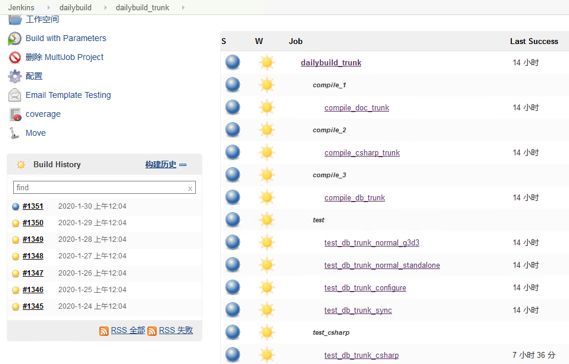Open the breadcrumb arrow after Jenkins
This screenshot has width=569, height=364.
(48, 7)
